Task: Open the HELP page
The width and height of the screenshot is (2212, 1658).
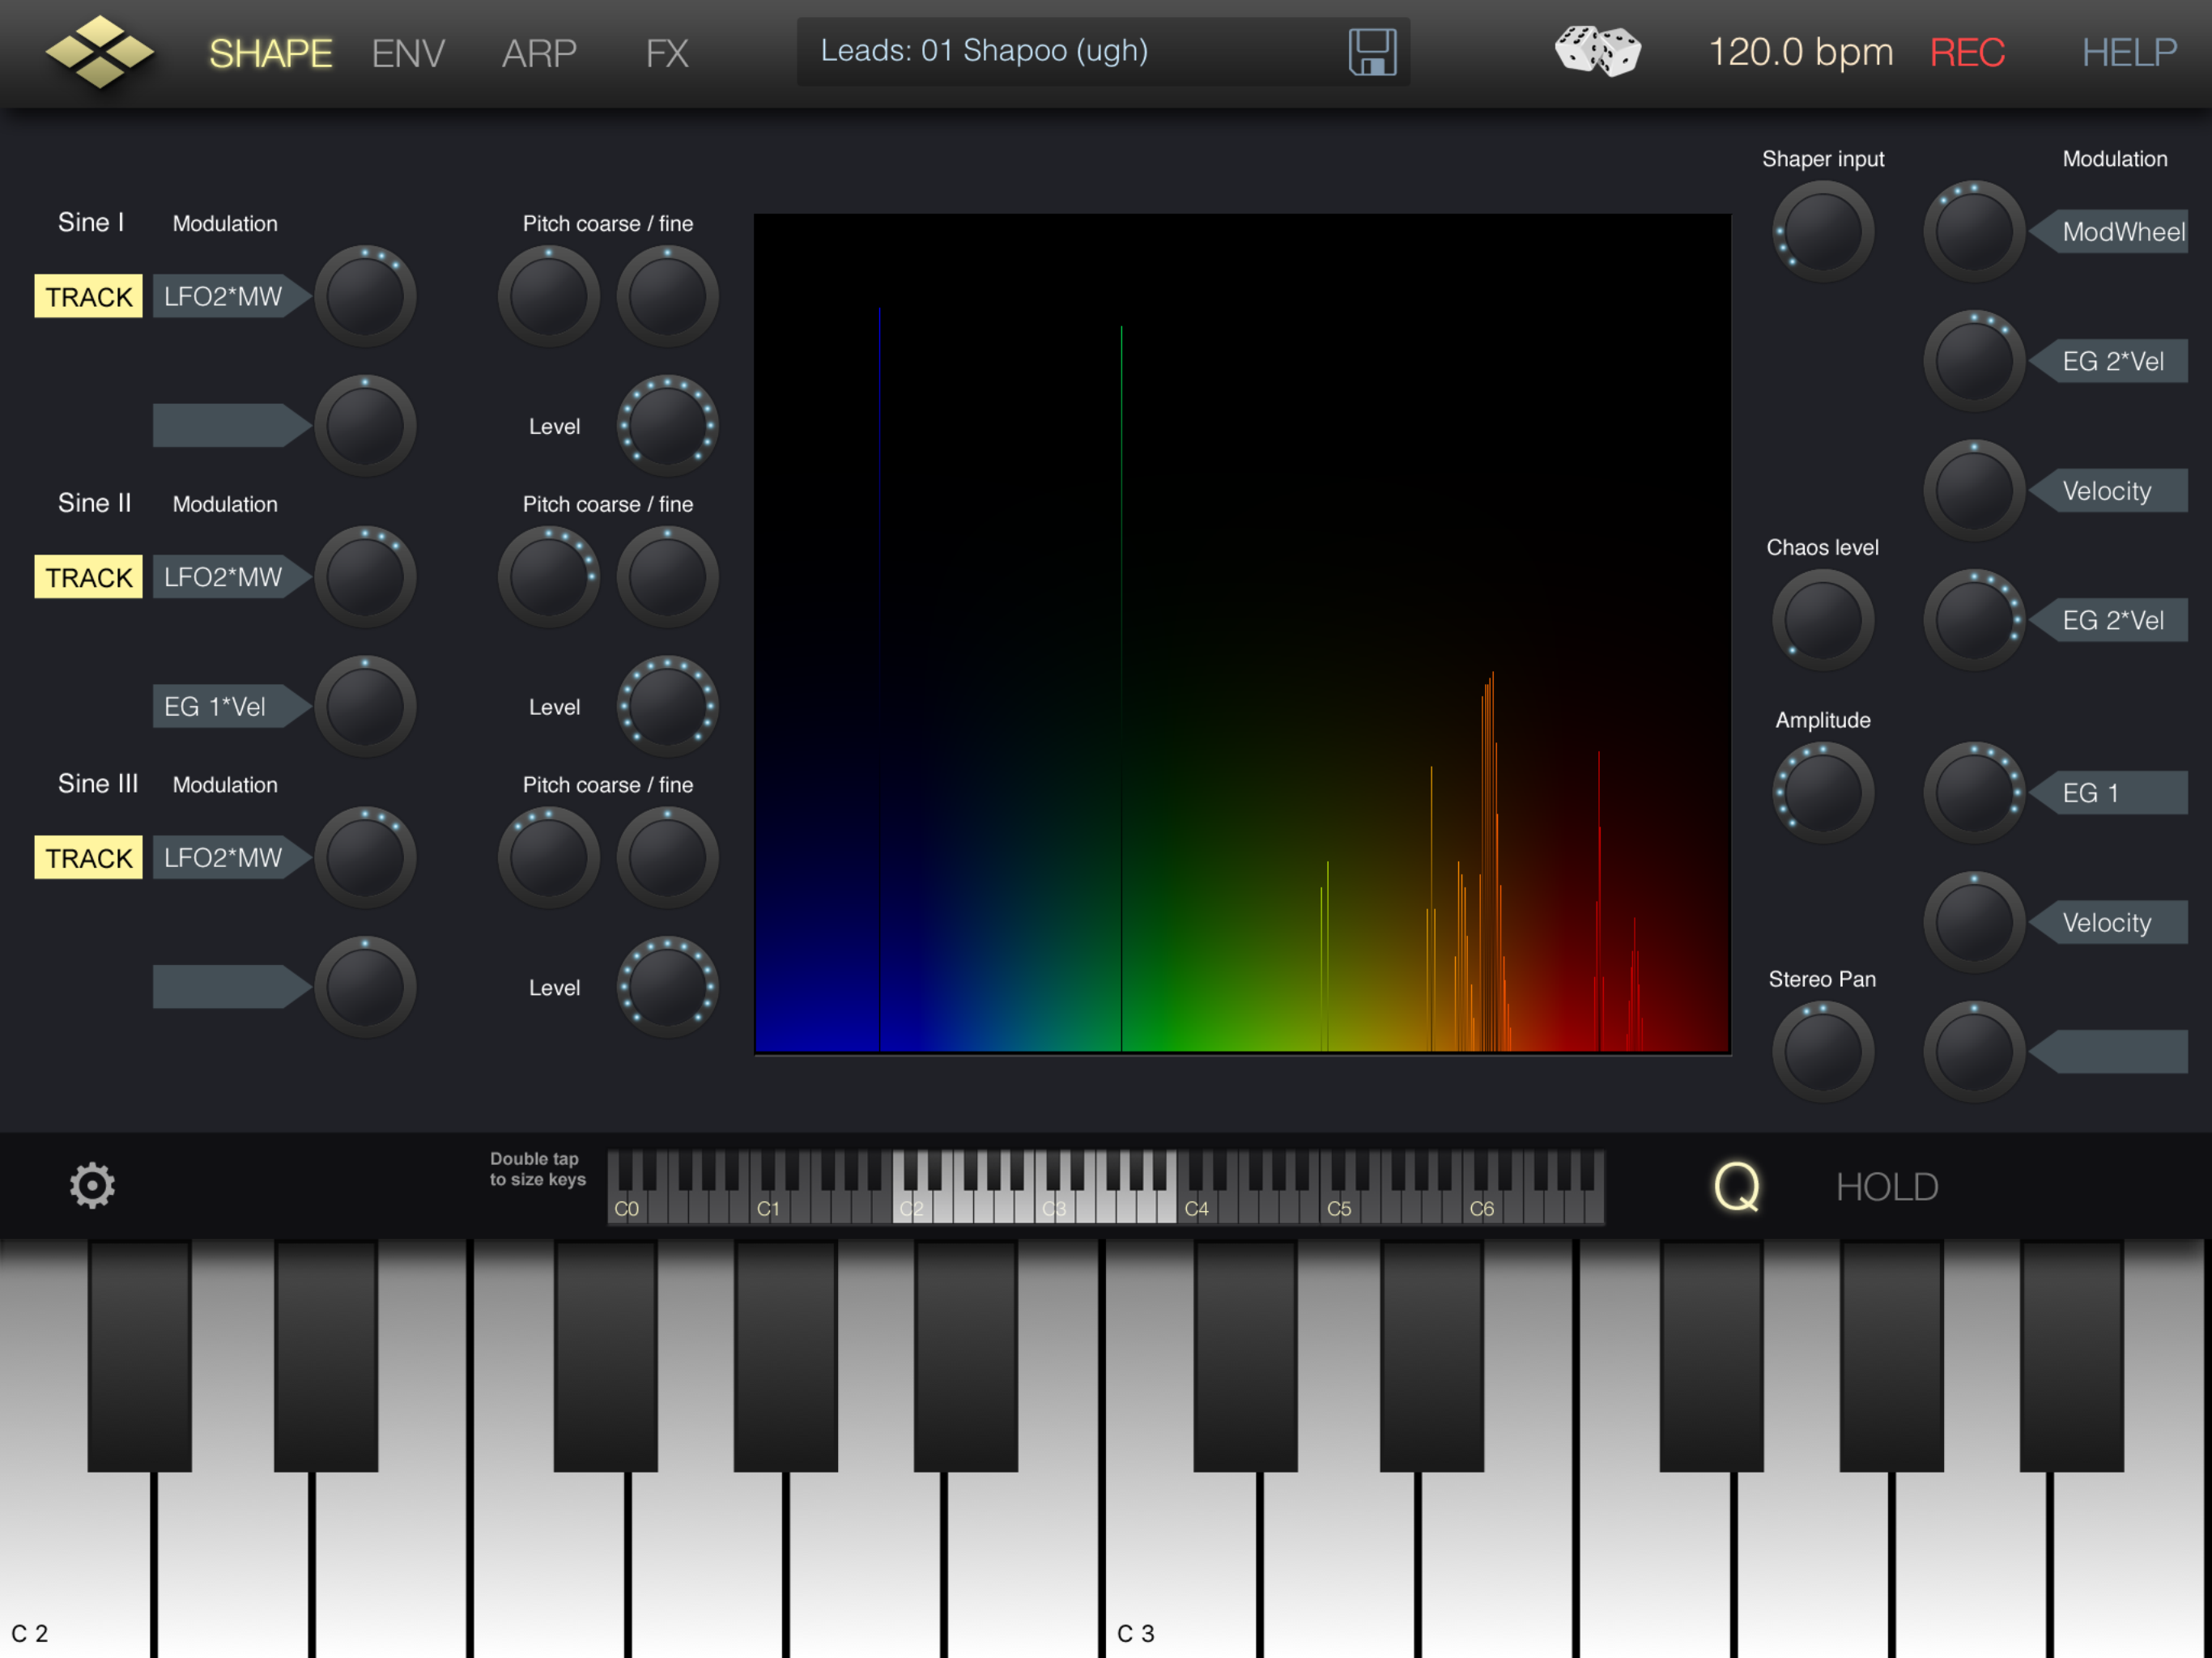Action: (2128, 52)
